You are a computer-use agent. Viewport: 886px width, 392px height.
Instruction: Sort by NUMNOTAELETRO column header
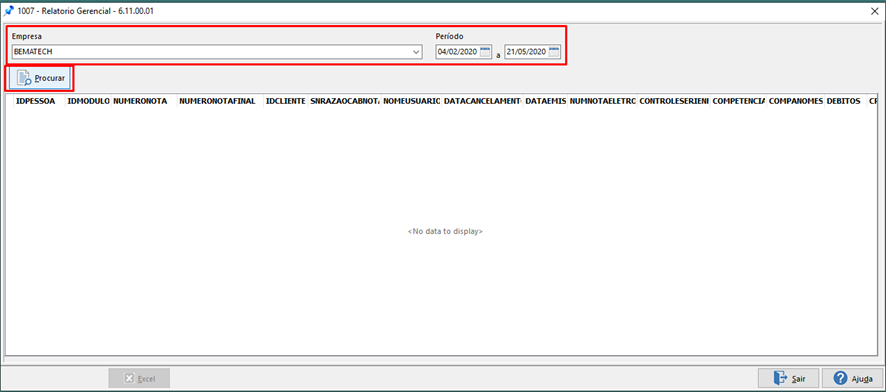click(x=602, y=101)
